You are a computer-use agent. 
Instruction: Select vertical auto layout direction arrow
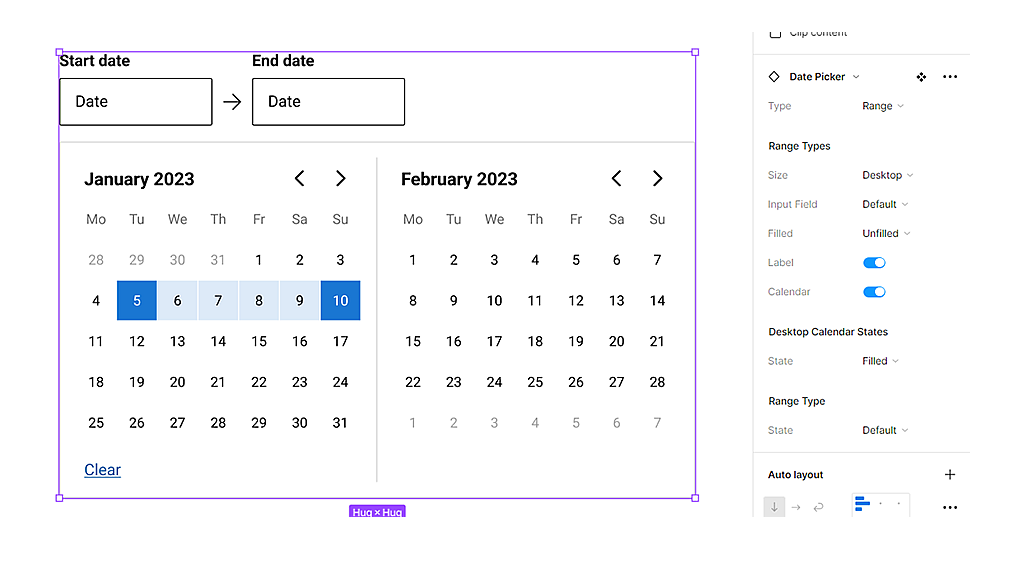[774, 507]
